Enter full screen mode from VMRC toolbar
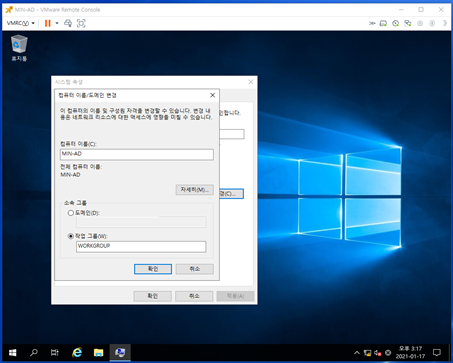Viewport: 453px width, 363px height. pyautogui.click(x=81, y=23)
